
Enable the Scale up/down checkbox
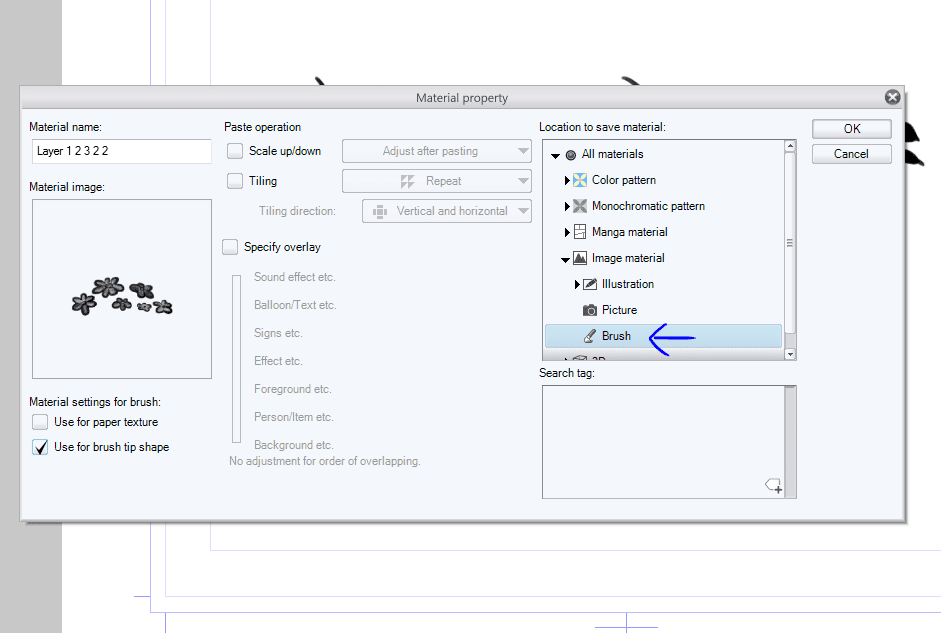point(235,151)
